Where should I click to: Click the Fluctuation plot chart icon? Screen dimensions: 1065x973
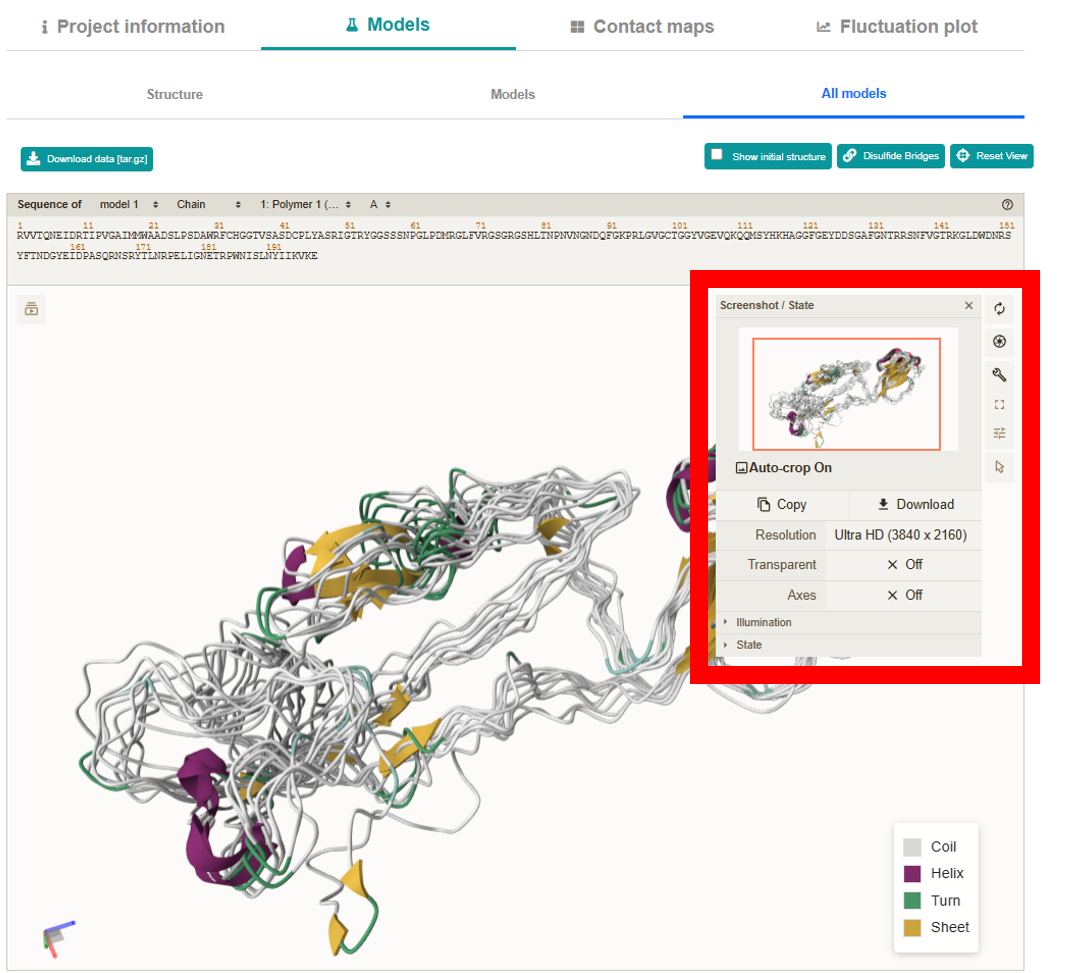[x=823, y=27]
